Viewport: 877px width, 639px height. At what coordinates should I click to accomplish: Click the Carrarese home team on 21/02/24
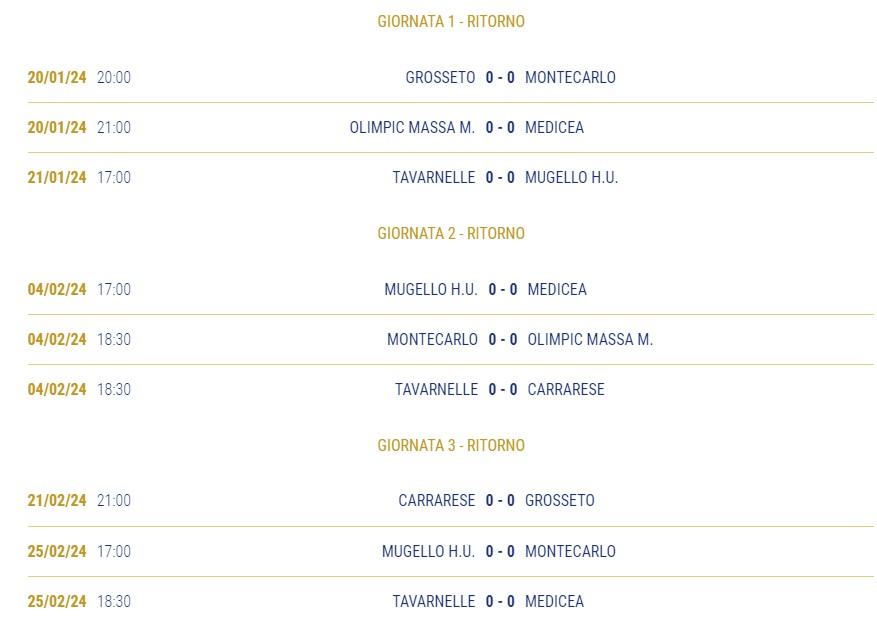(437, 500)
